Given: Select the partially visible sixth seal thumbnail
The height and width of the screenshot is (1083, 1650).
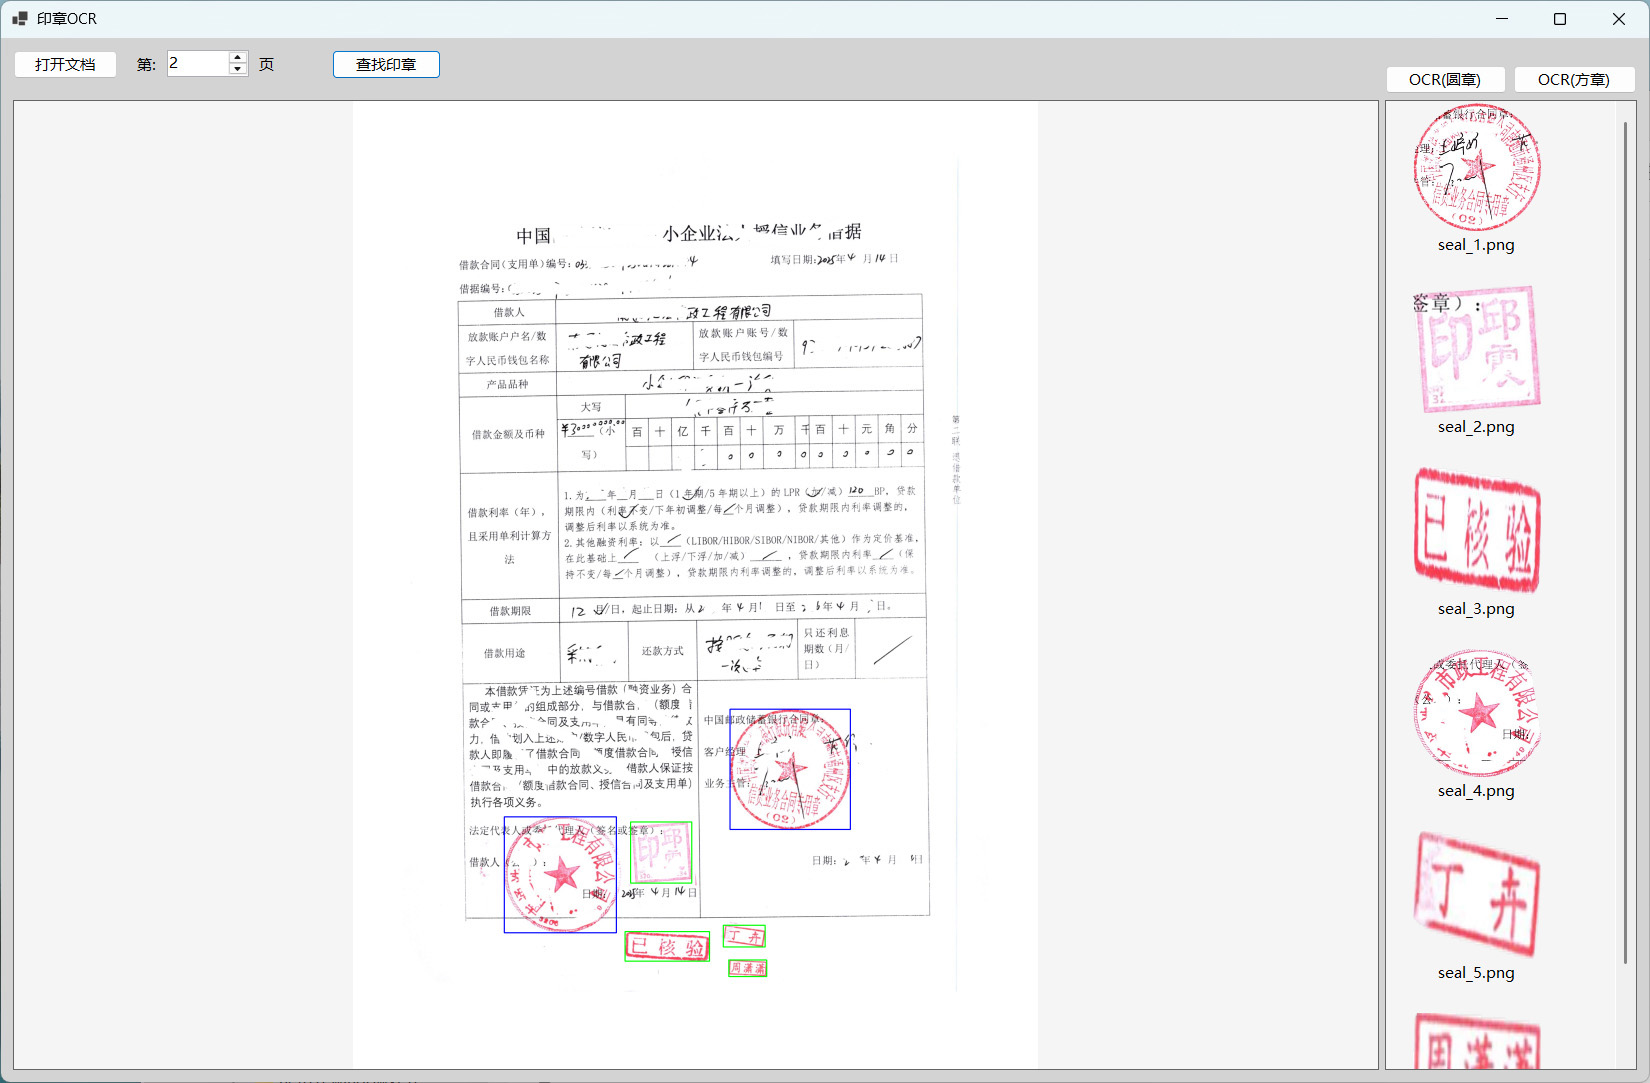Looking at the screenshot, I should pyautogui.click(x=1476, y=1041).
